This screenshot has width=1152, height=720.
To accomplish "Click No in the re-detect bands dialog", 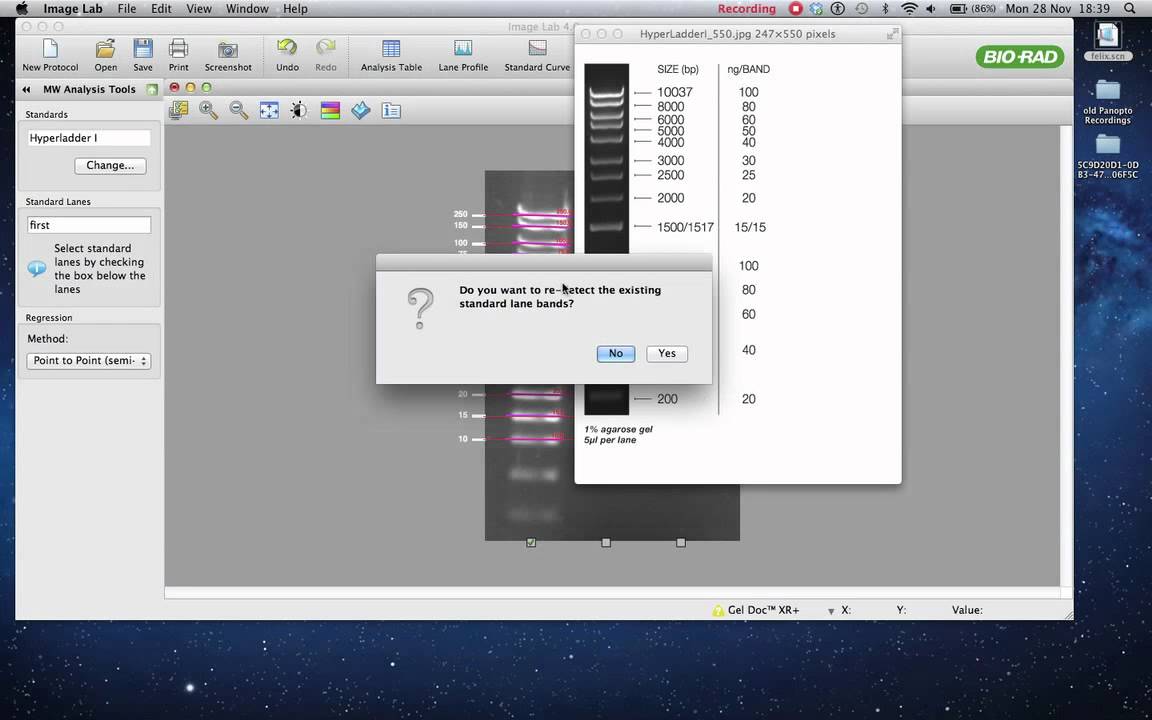I will [616, 353].
